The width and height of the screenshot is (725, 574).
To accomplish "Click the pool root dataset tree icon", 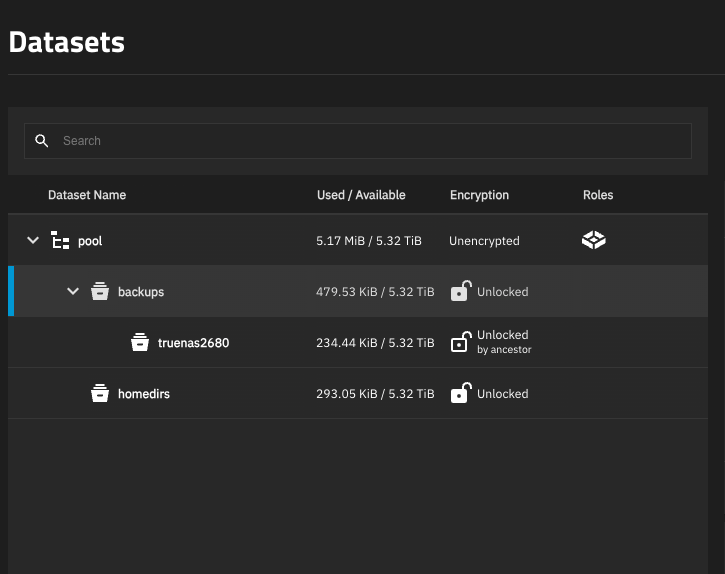I will [x=60, y=240].
